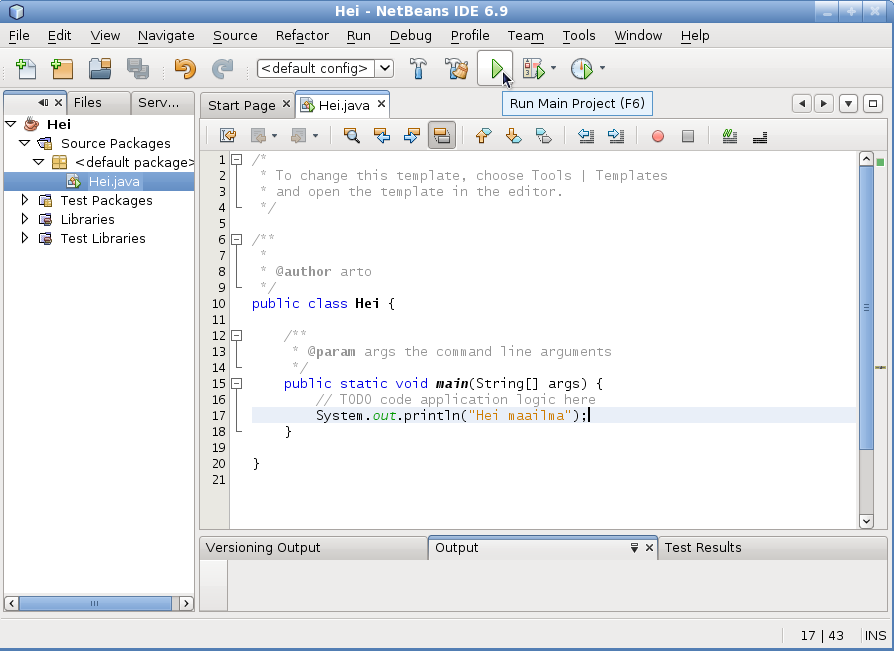
Task: Start macro recording with the red circle
Action: pos(657,136)
